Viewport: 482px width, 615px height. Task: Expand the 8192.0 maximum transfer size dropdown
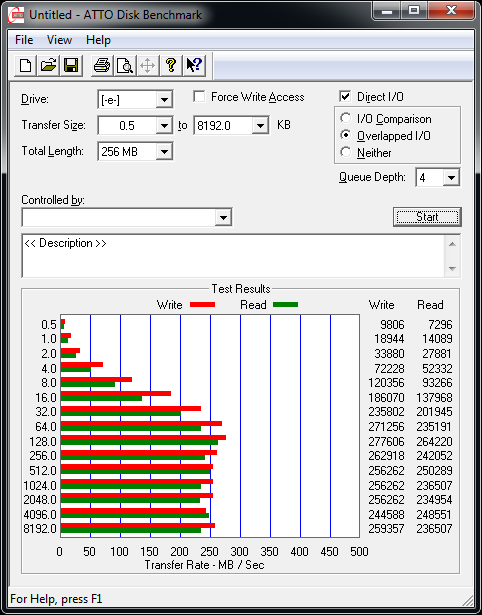pyautogui.click(x=260, y=126)
